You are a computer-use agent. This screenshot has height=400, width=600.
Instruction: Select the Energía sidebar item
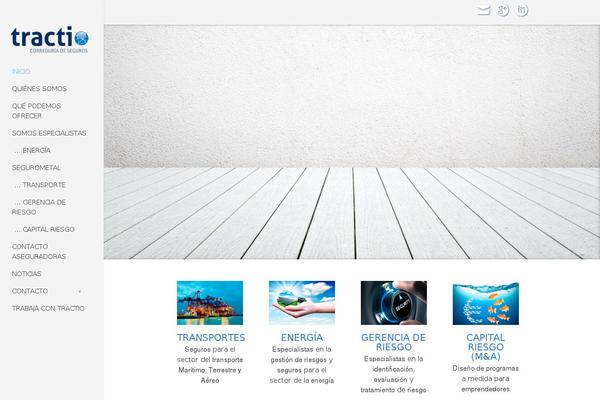tap(32, 150)
